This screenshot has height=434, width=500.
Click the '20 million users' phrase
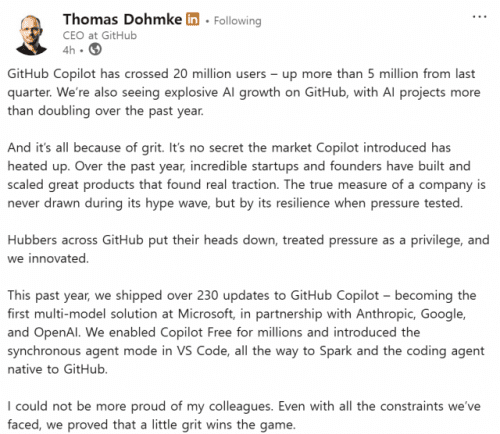click(220, 74)
